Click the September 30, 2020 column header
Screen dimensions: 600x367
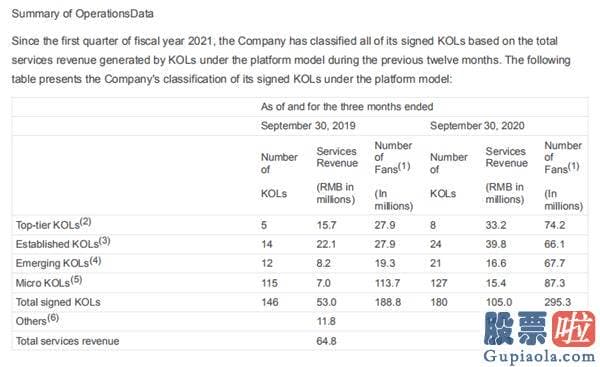477,126
